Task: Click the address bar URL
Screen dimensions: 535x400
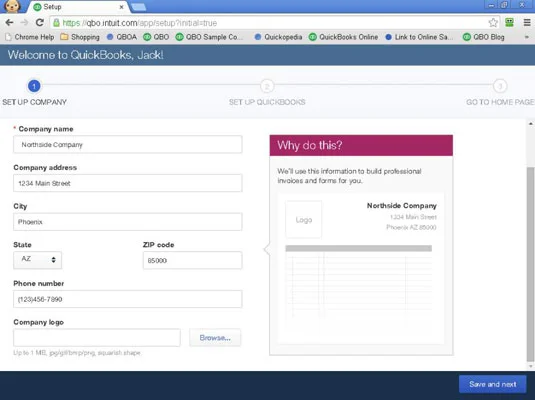Action: tap(140, 23)
